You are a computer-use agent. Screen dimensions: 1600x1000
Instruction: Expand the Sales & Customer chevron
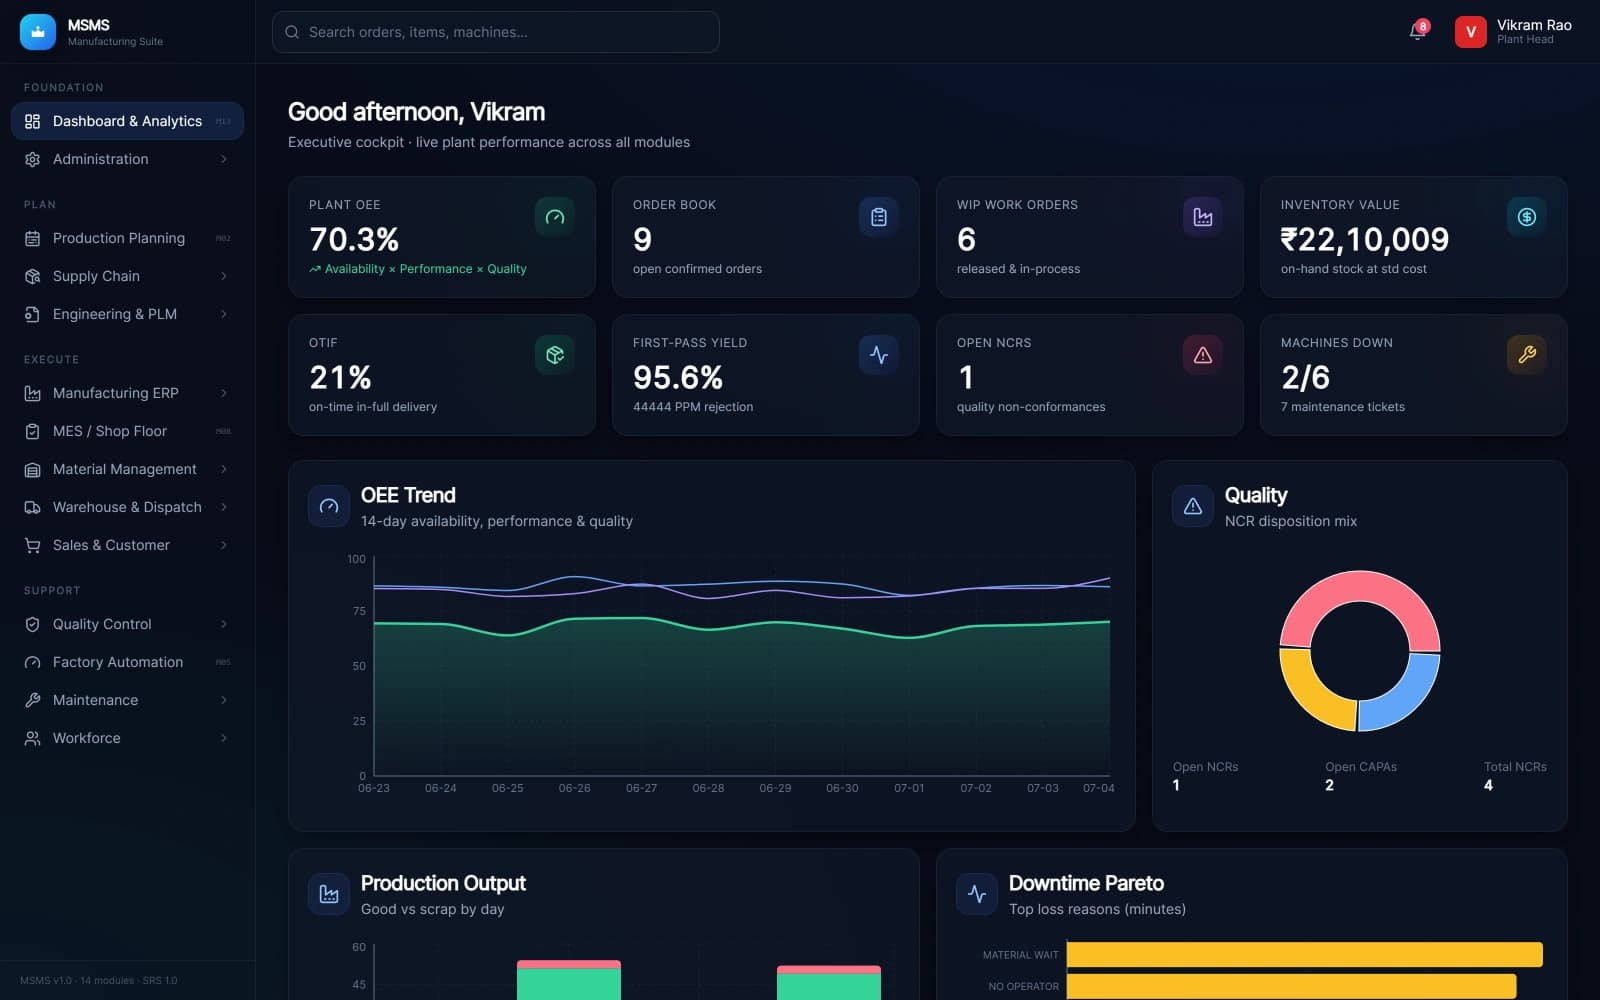223,545
